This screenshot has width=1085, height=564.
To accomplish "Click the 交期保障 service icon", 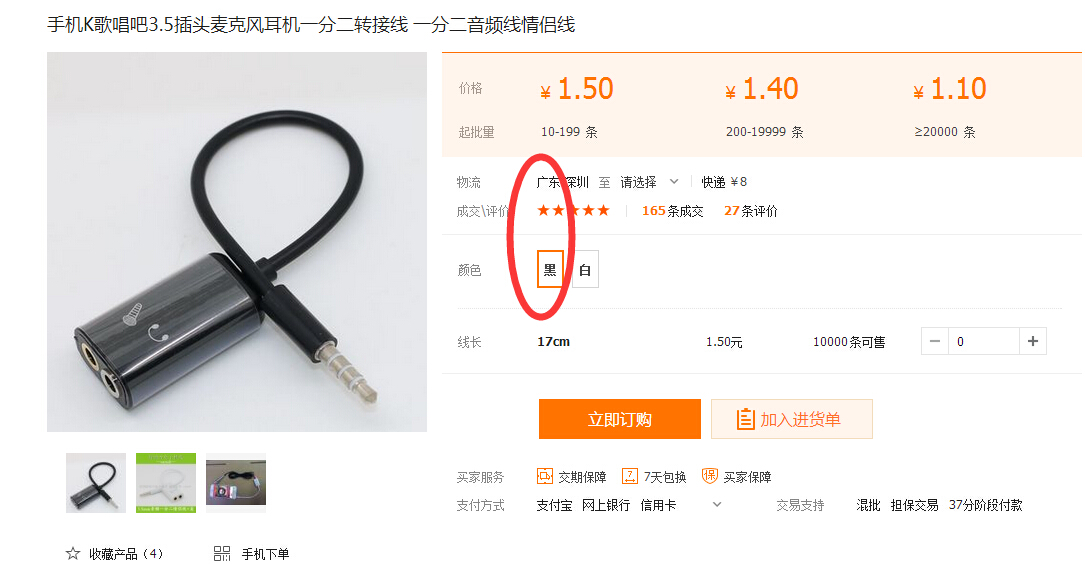I will [545, 476].
